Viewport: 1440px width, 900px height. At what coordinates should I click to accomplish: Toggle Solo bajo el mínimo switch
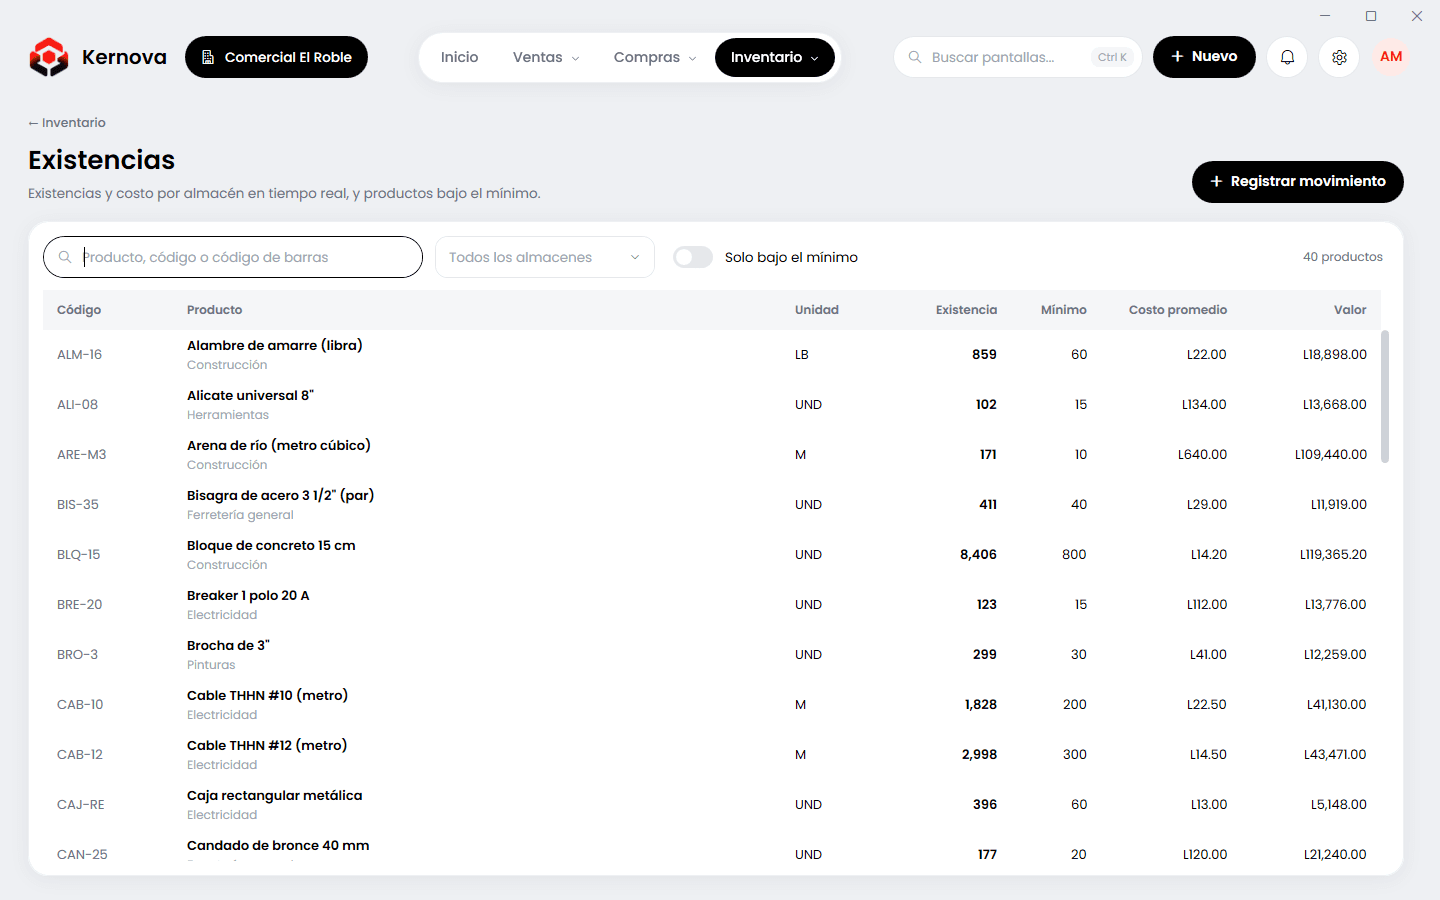click(692, 257)
